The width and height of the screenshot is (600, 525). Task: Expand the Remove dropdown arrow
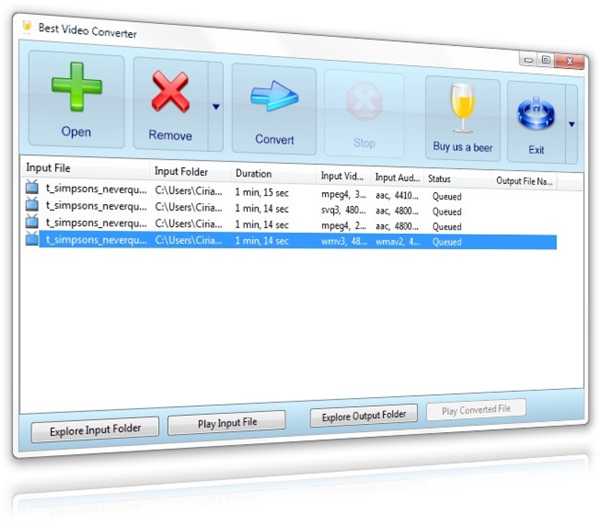[x=216, y=107]
